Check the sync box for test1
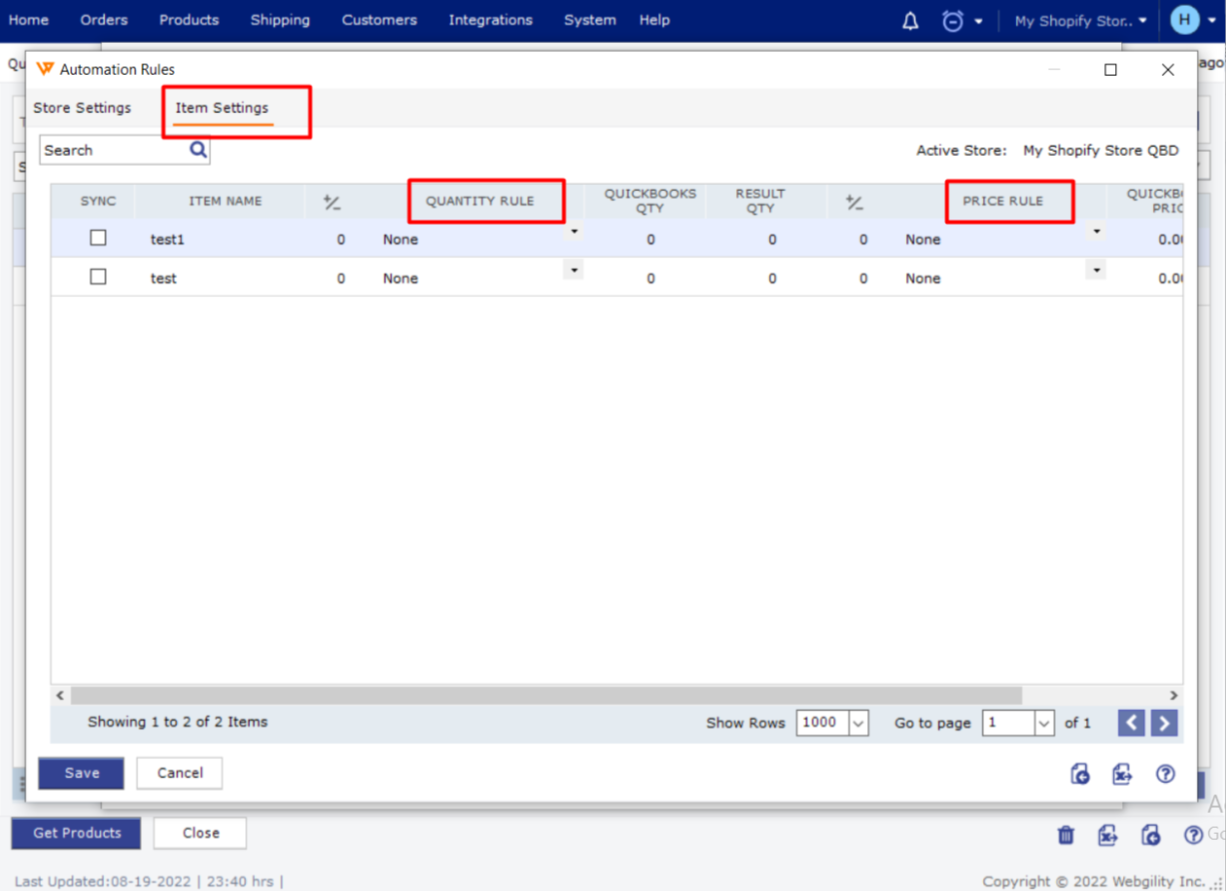Image resolution: width=1226 pixels, height=891 pixels. click(98, 238)
